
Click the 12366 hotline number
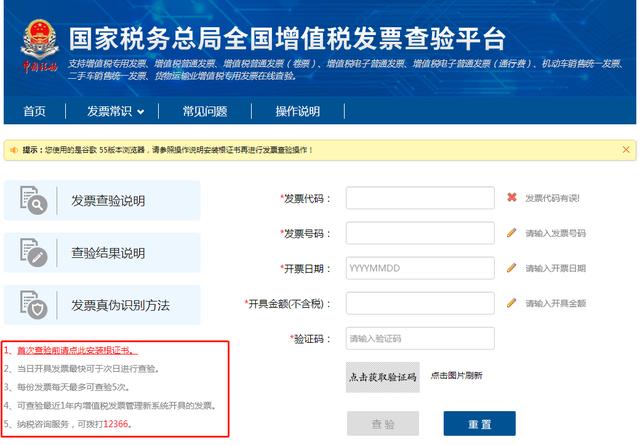[x=116, y=424]
